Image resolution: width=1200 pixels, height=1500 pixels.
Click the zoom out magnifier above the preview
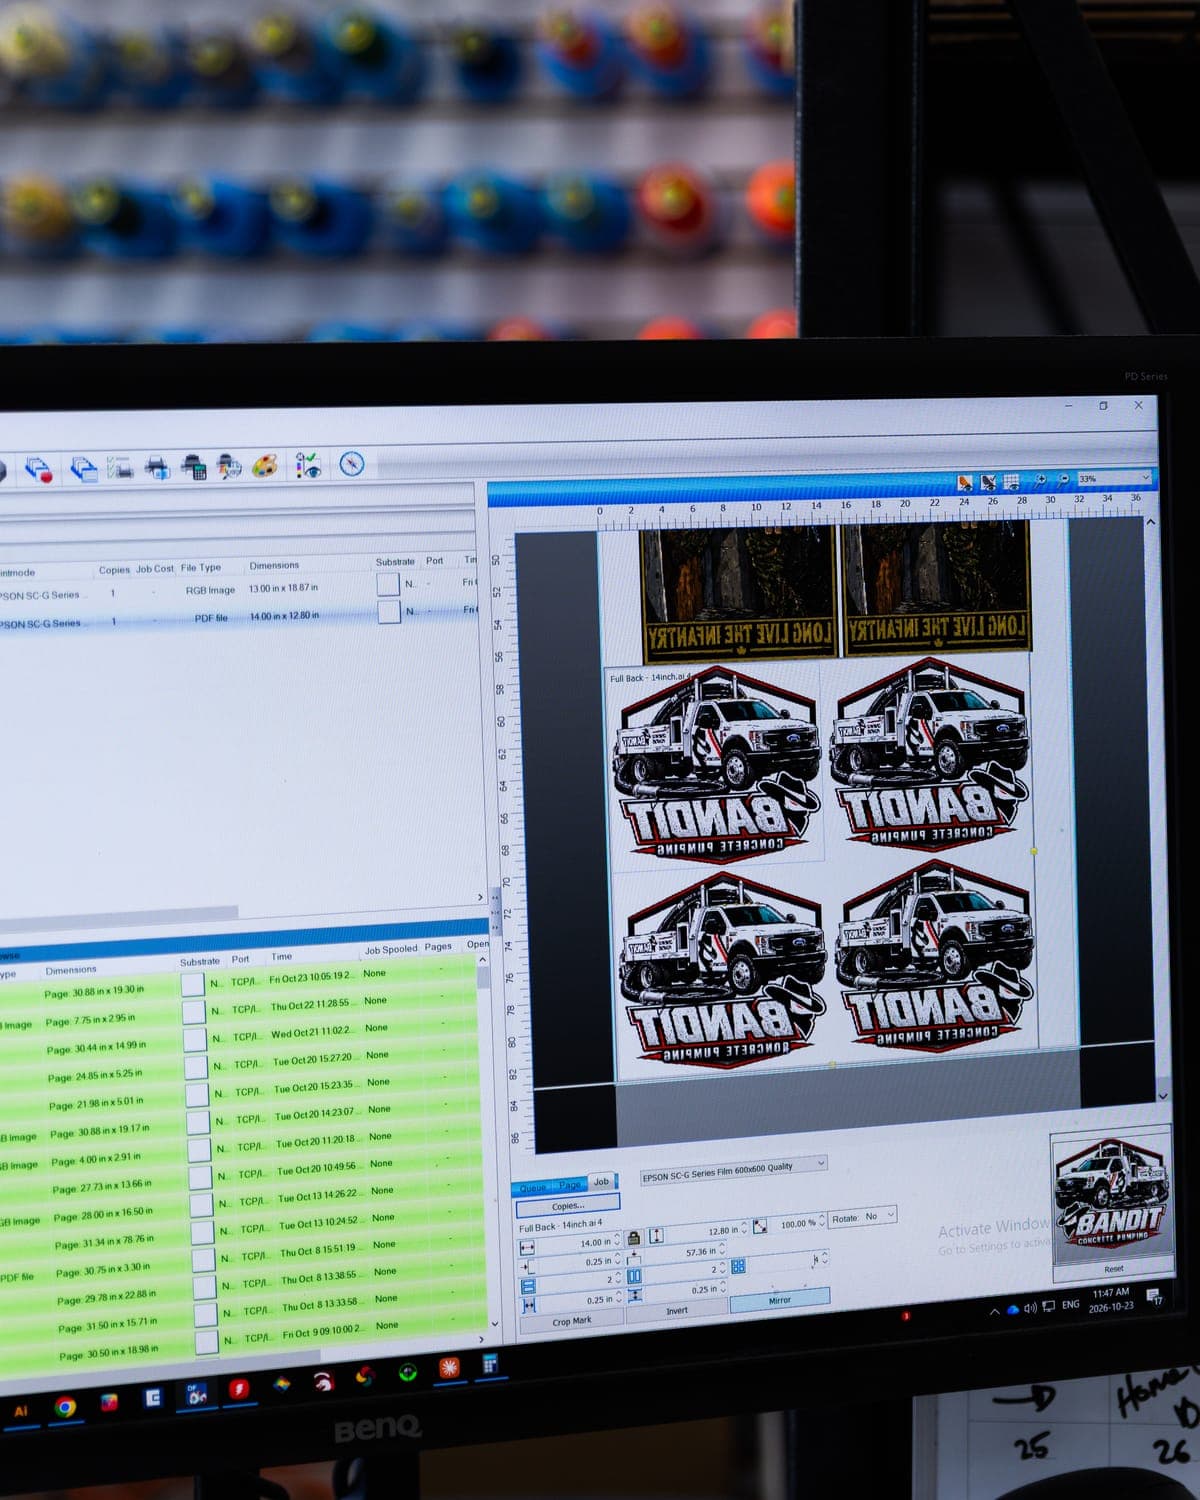click(x=1063, y=481)
